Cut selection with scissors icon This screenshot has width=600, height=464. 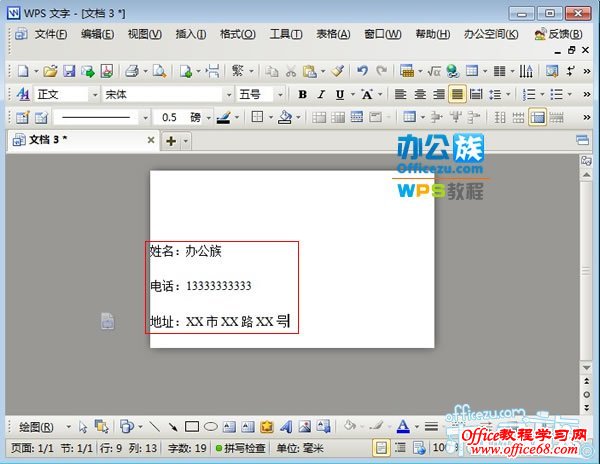pos(291,71)
